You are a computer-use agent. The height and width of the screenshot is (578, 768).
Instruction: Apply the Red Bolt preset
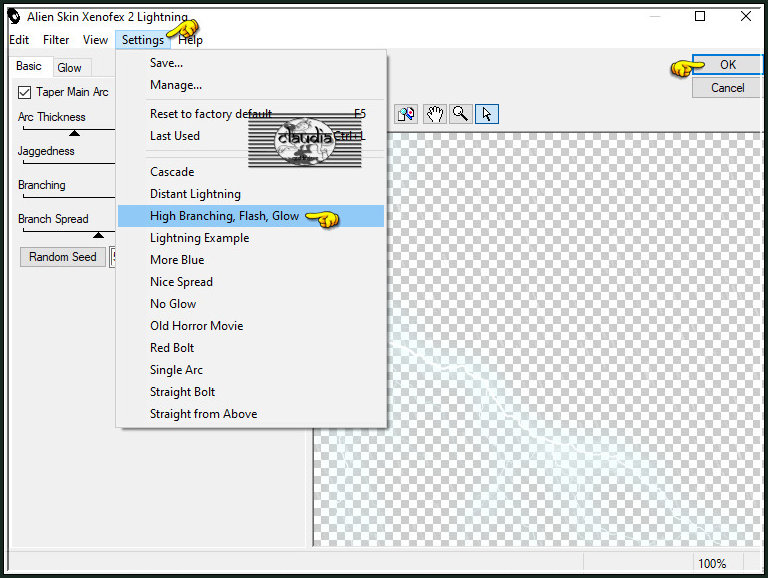[x=251, y=348]
